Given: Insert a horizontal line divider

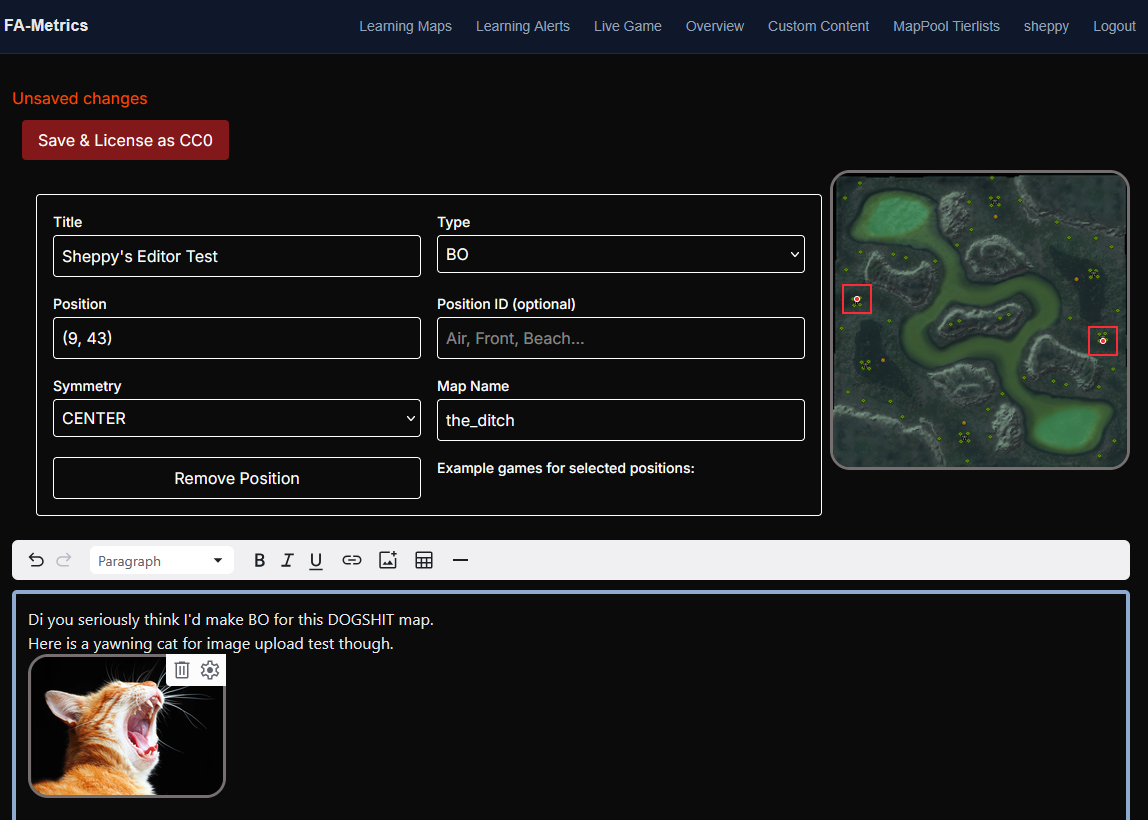Looking at the screenshot, I should pyautogui.click(x=460, y=561).
